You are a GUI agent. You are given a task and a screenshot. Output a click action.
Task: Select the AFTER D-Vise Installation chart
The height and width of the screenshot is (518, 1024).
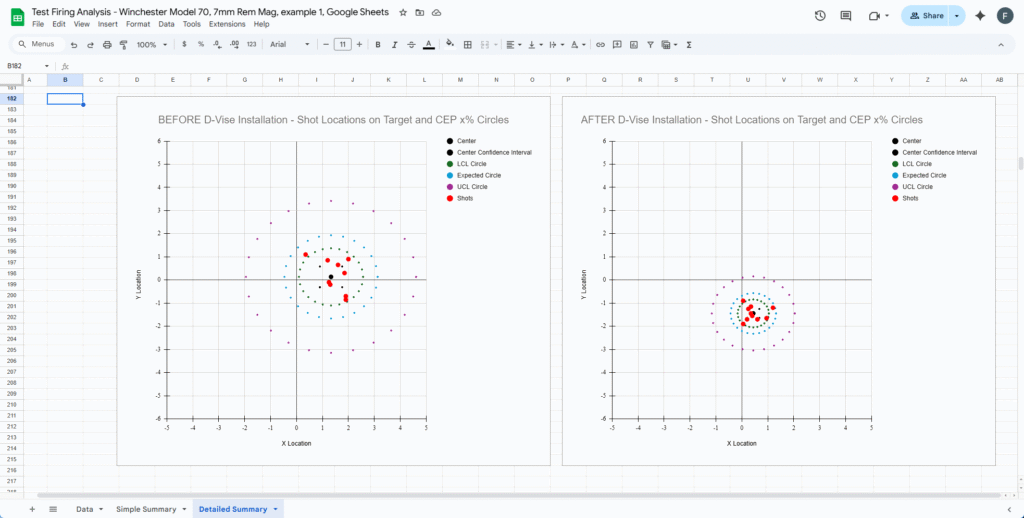click(x=778, y=281)
